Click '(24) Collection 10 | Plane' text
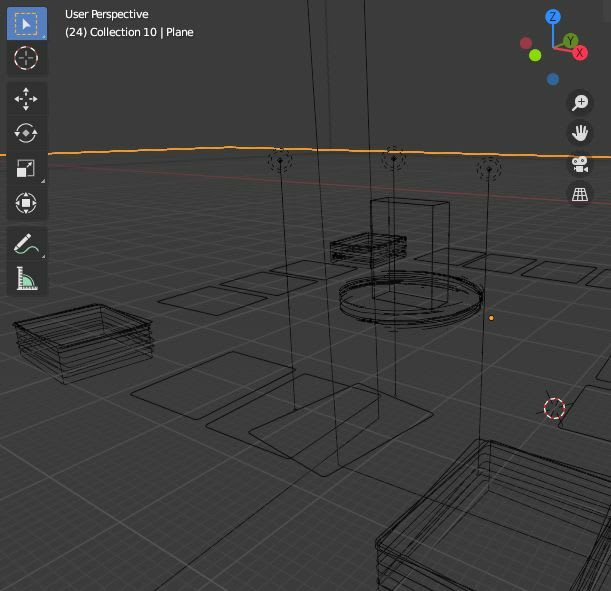Screen dimensions: 611x591 pyautogui.click(x=129, y=32)
